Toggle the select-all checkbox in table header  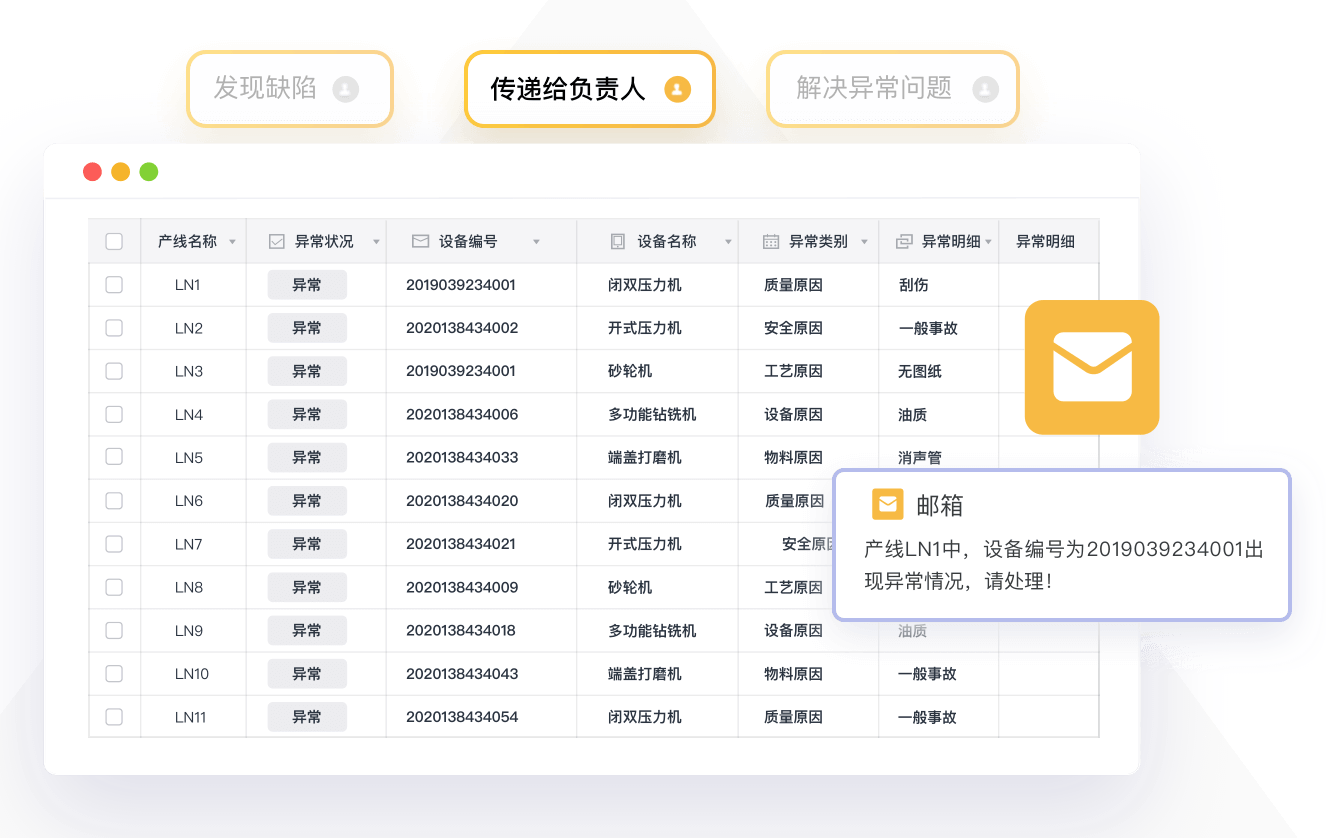tap(114, 242)
